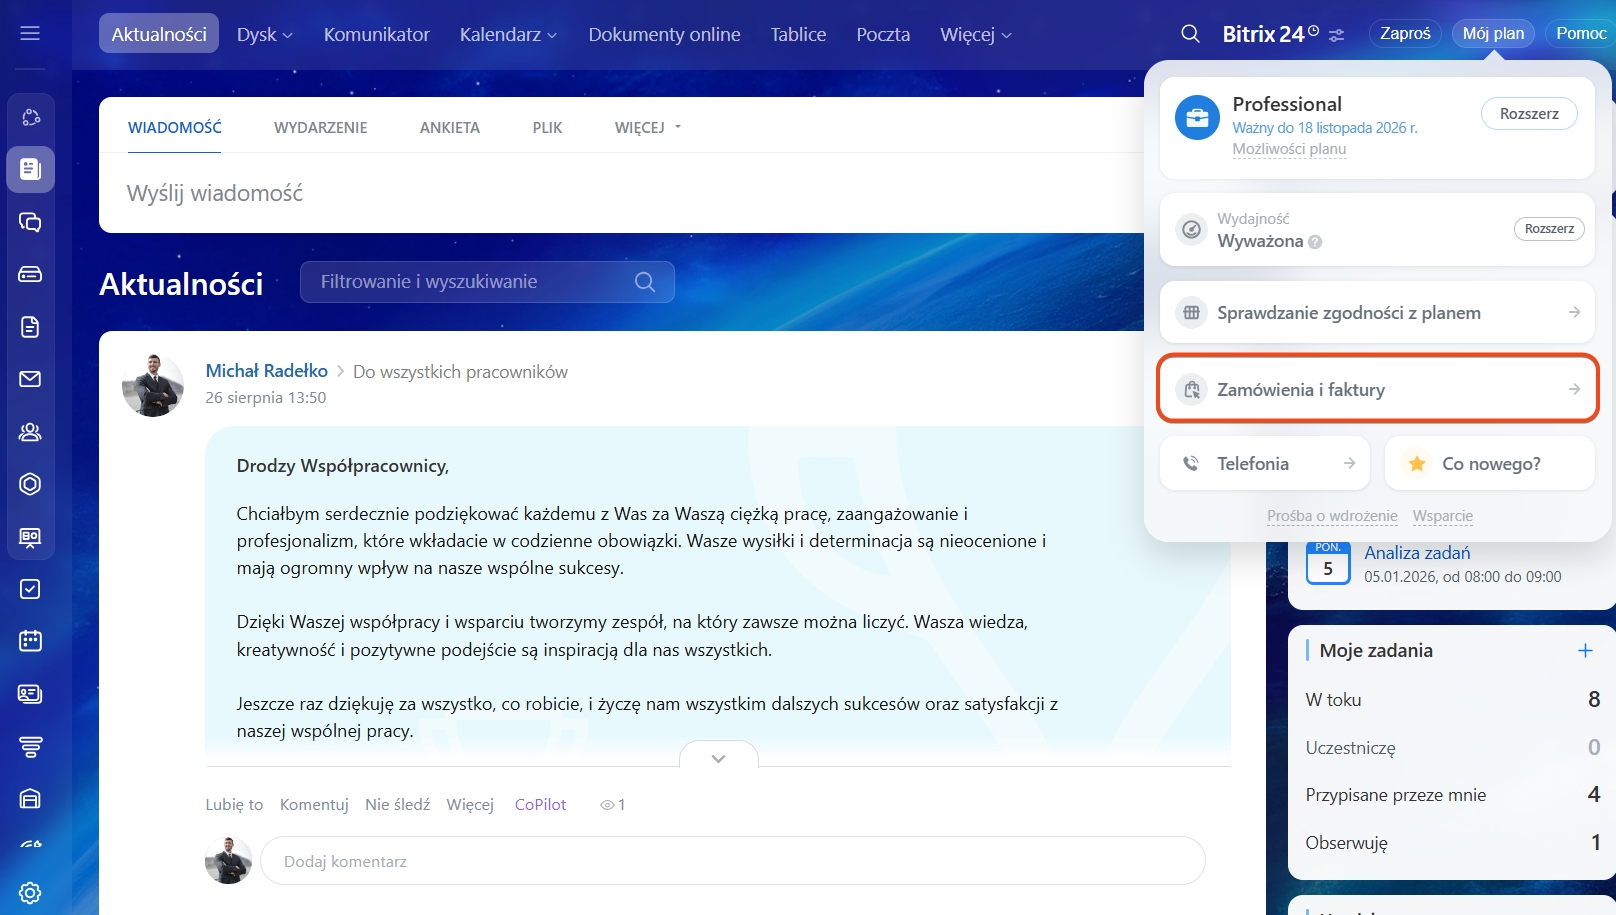Image resolution: width=1616 pixels, height=915 pixels.
Task: Click the tasks checkmark icon in the sidebar
Action: point(30,589)
